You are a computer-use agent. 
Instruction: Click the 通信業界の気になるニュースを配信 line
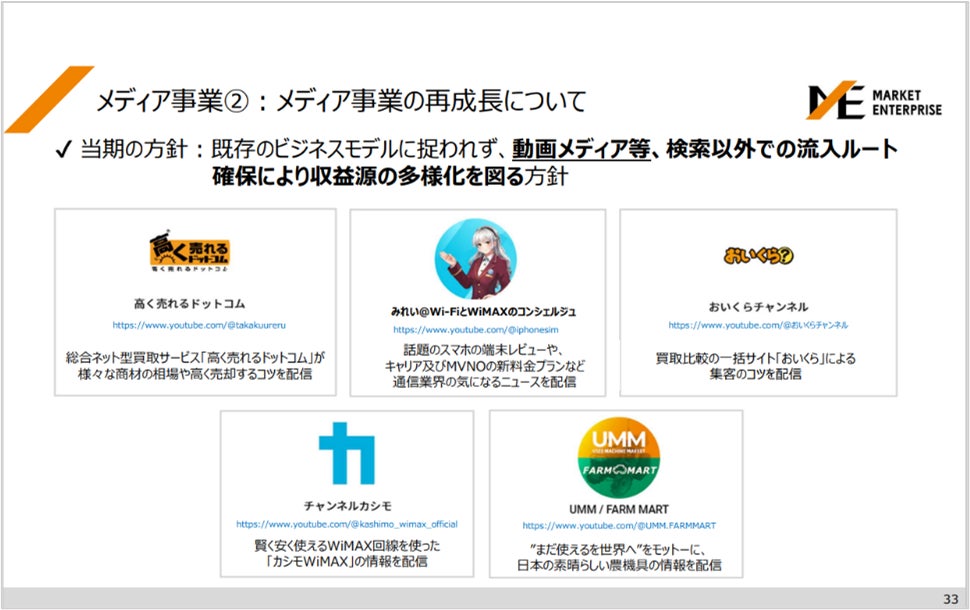point(484,382)
